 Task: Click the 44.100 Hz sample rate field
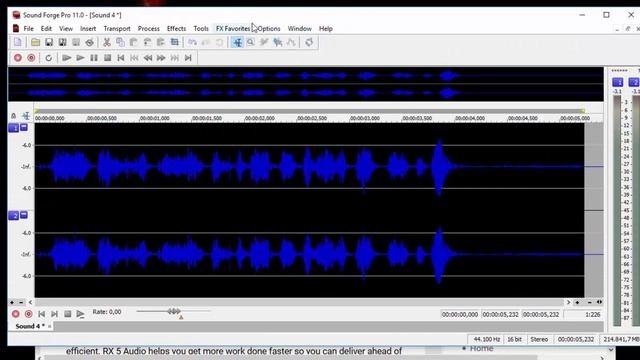click(x=486, y=339)
